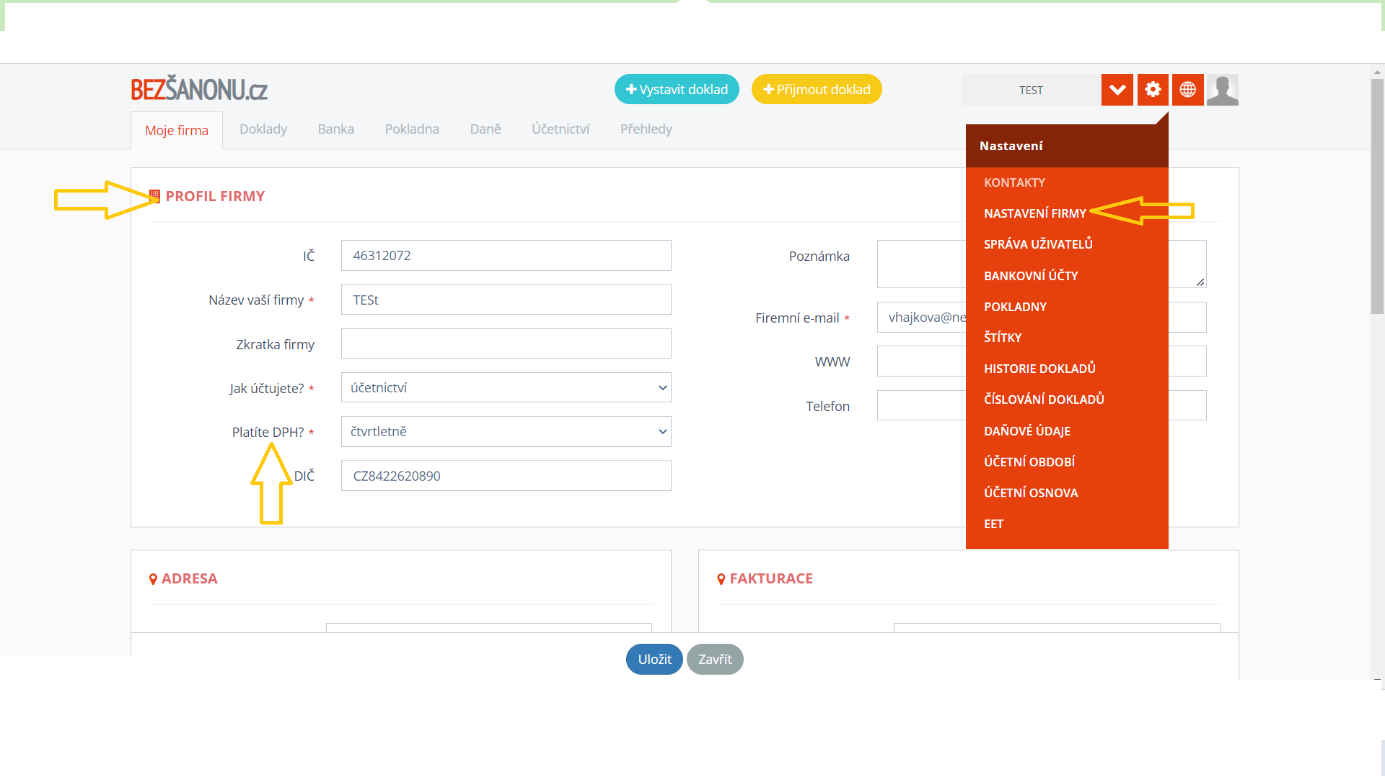The image size is (1385, 776).
Task: Open the Daně tab
Action: [x=486, y=129]
